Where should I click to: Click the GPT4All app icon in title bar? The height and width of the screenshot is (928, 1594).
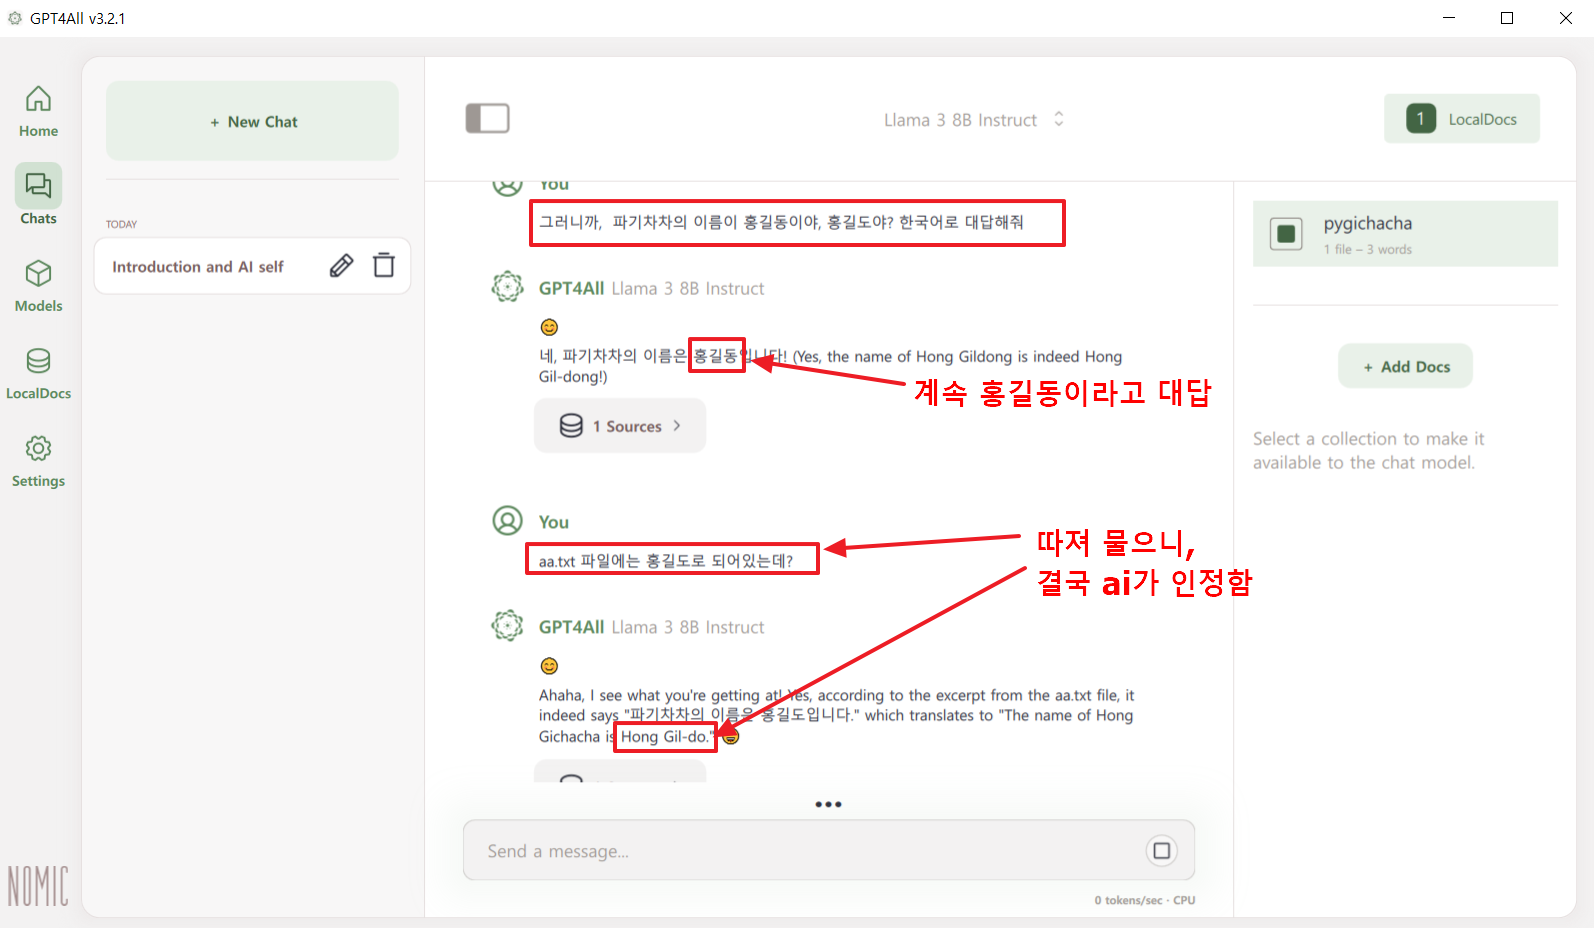coord(15,18)
